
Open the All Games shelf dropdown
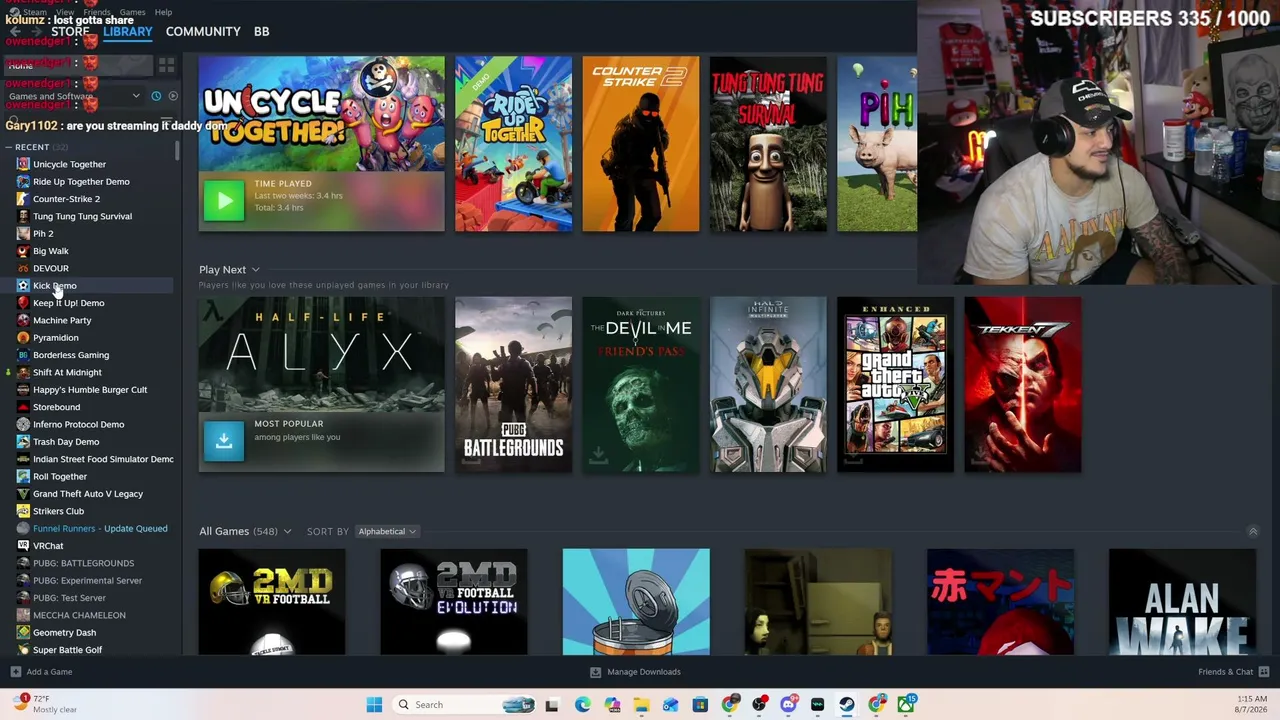pos(287,532)
